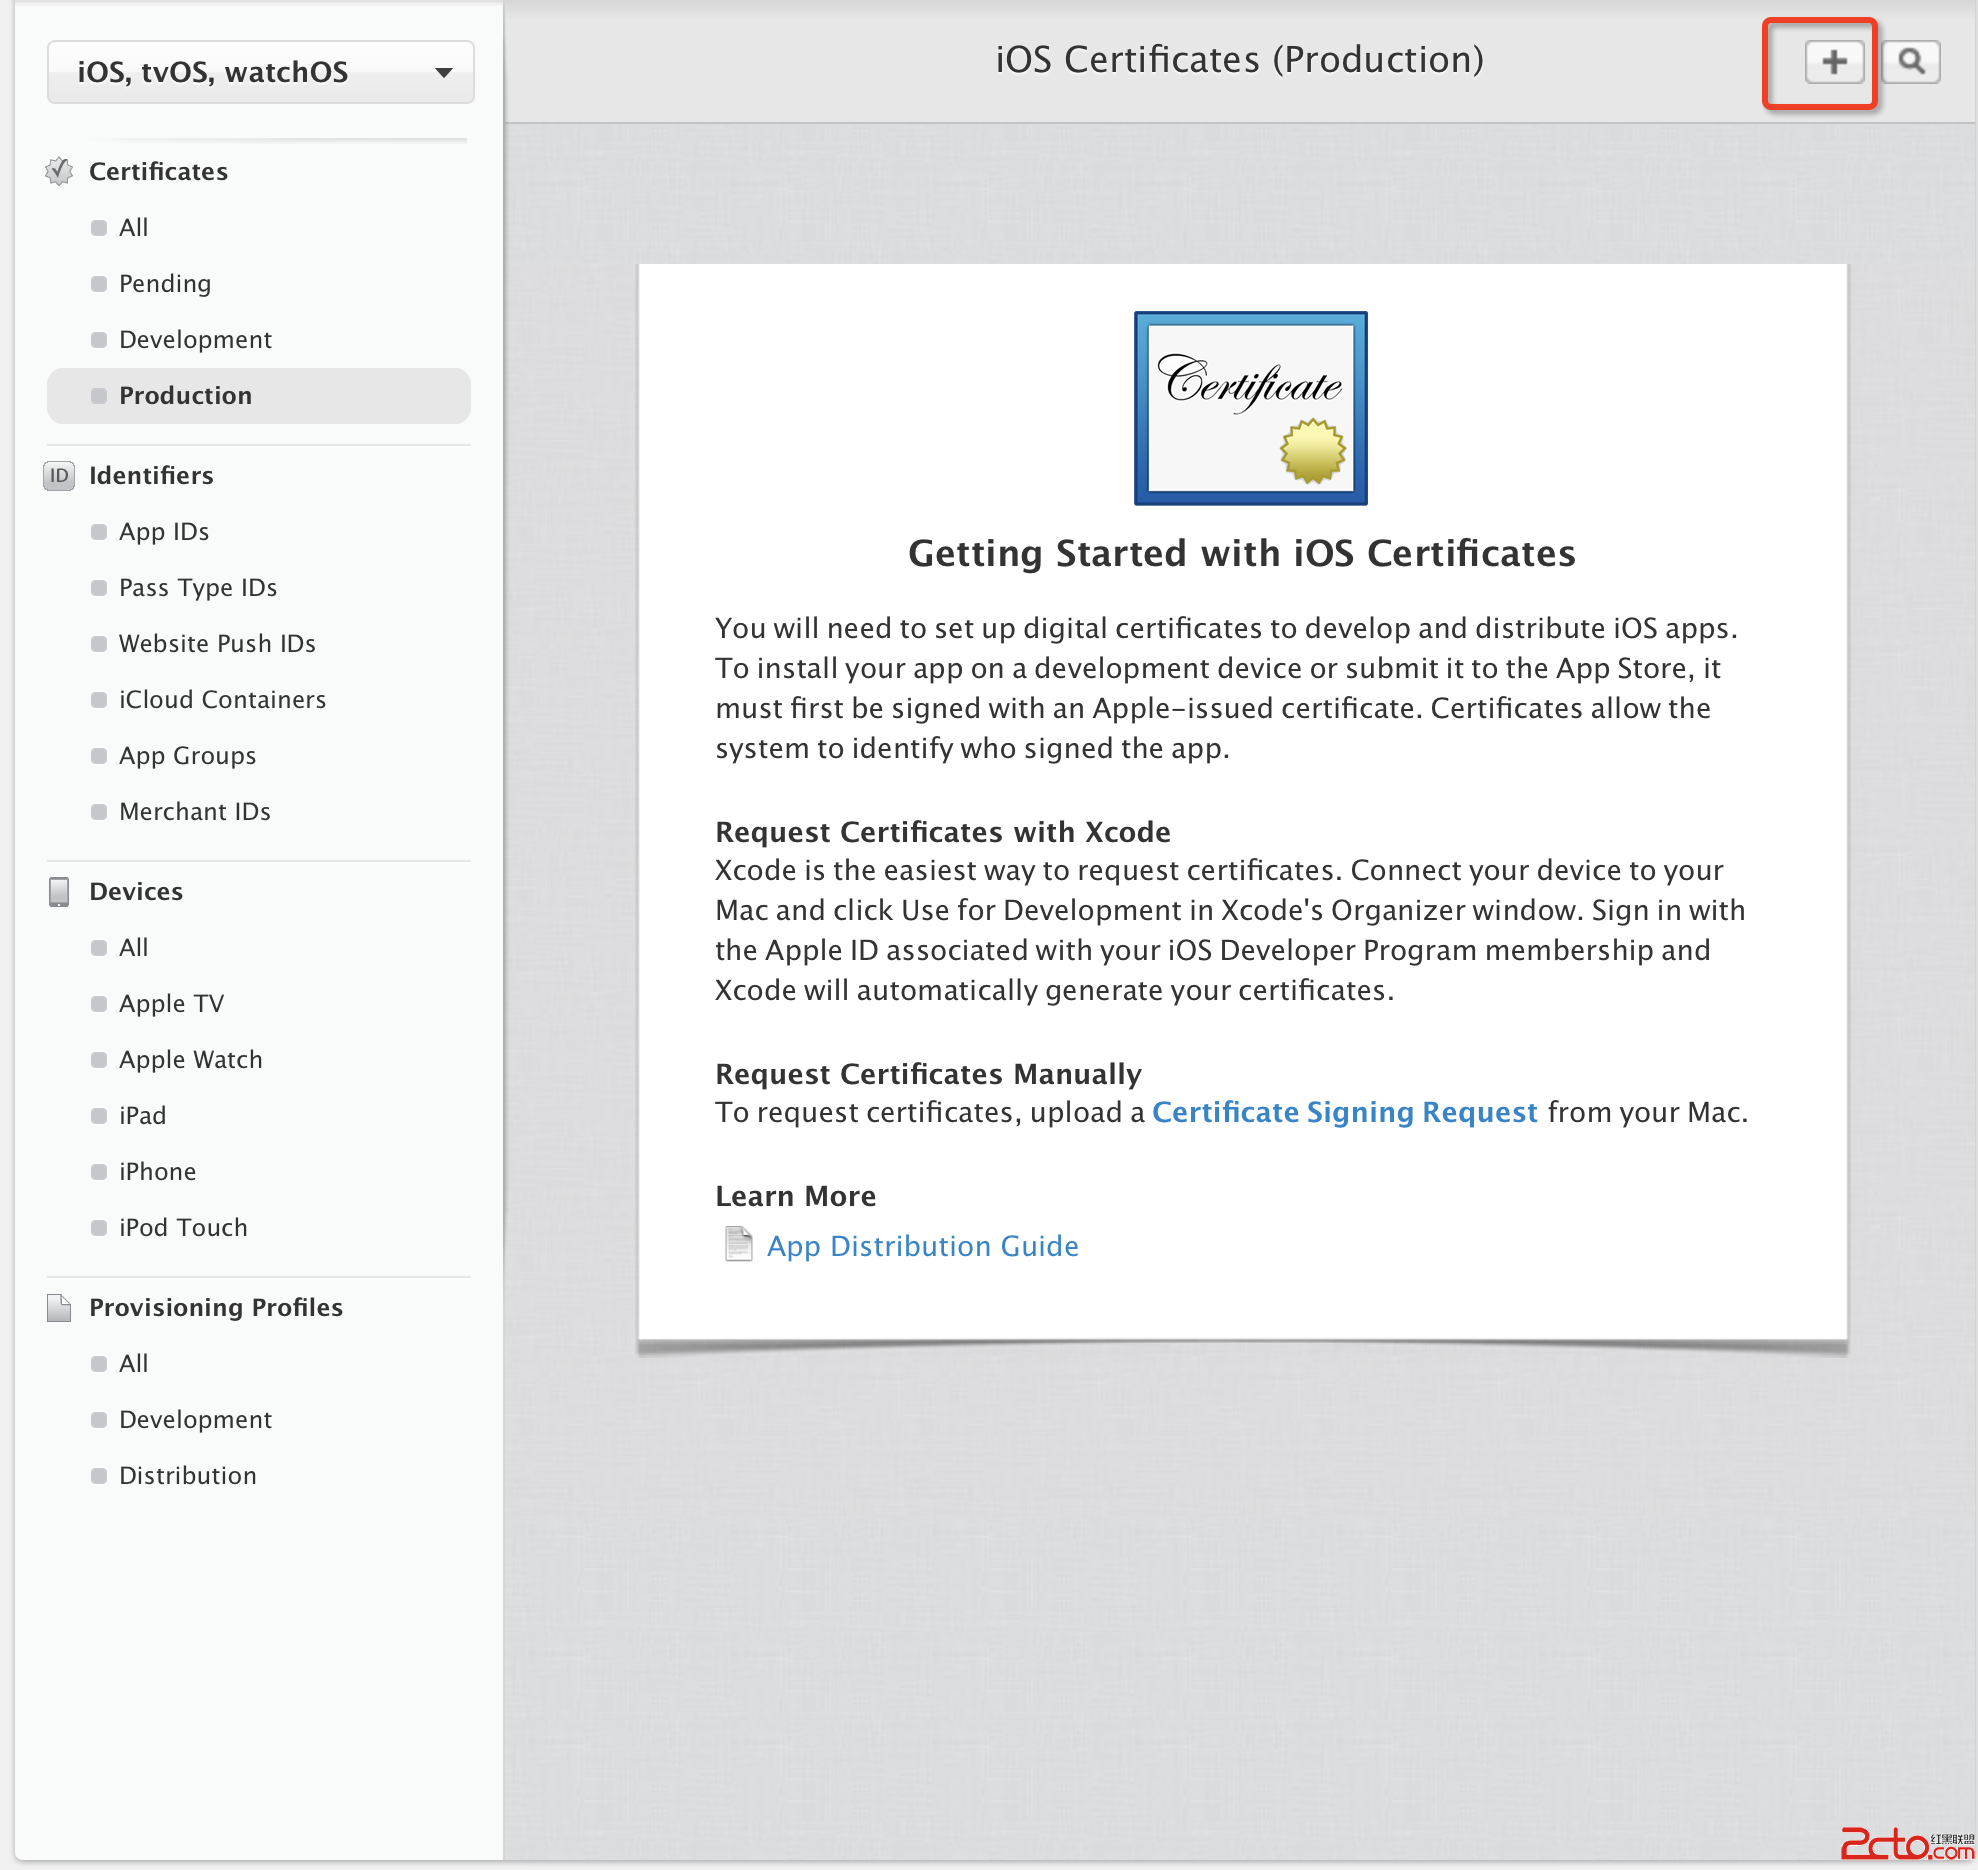
Task: Click the large Certificate illustration image
Action: (1250, 407)
